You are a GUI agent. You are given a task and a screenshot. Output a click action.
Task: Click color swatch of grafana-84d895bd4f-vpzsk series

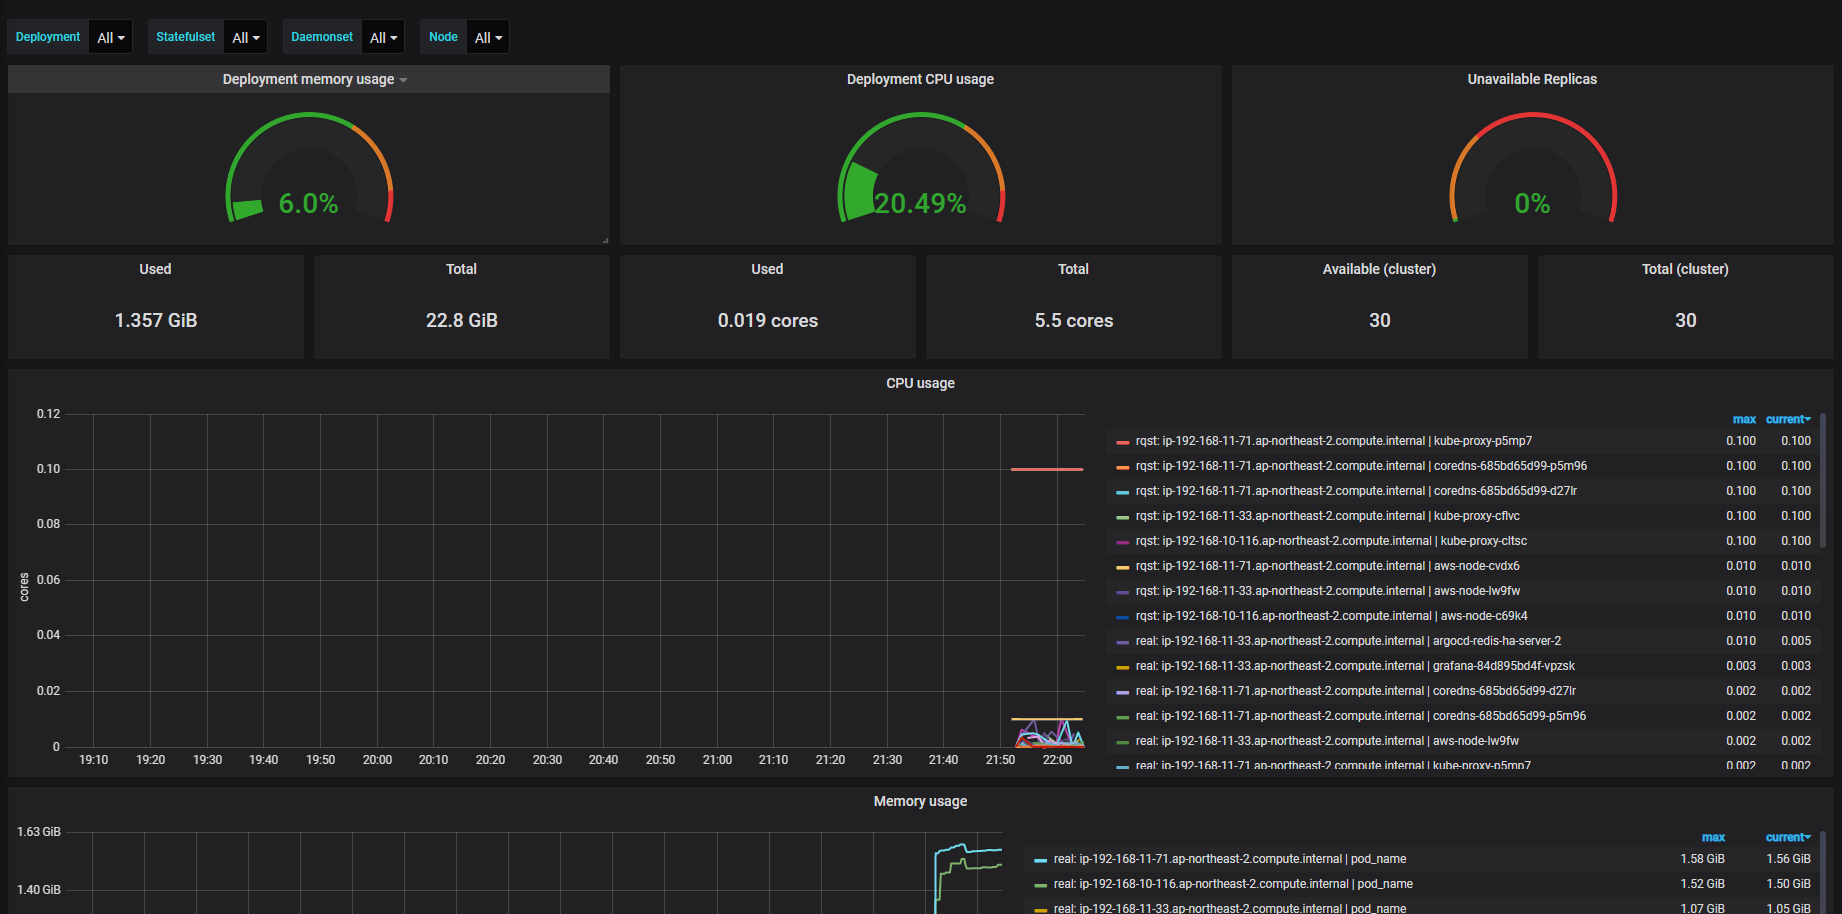tap(1122, 667)
